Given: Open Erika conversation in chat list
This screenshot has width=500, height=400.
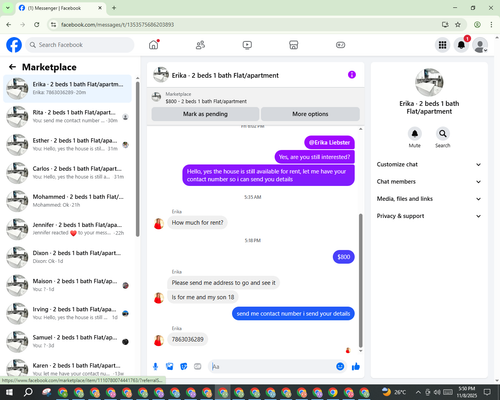Looking at the screenshot, I should click(68, 89).
